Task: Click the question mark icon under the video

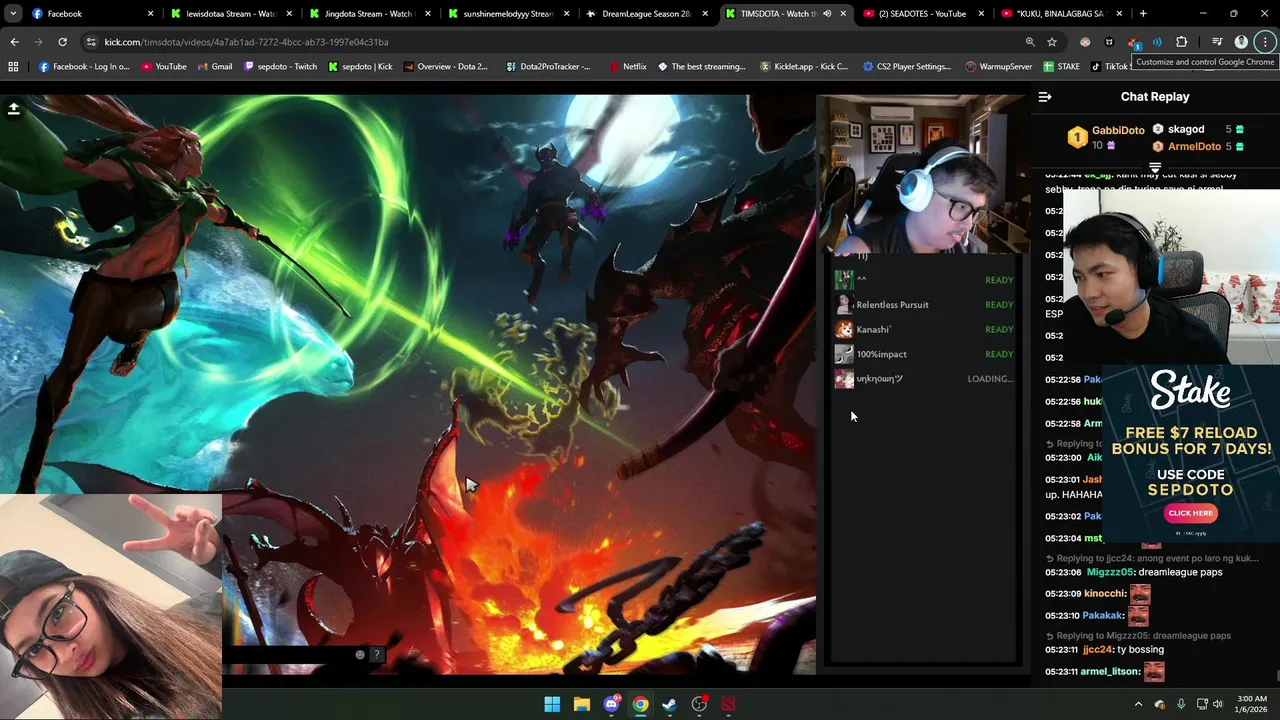Action: tap(377, 655)
